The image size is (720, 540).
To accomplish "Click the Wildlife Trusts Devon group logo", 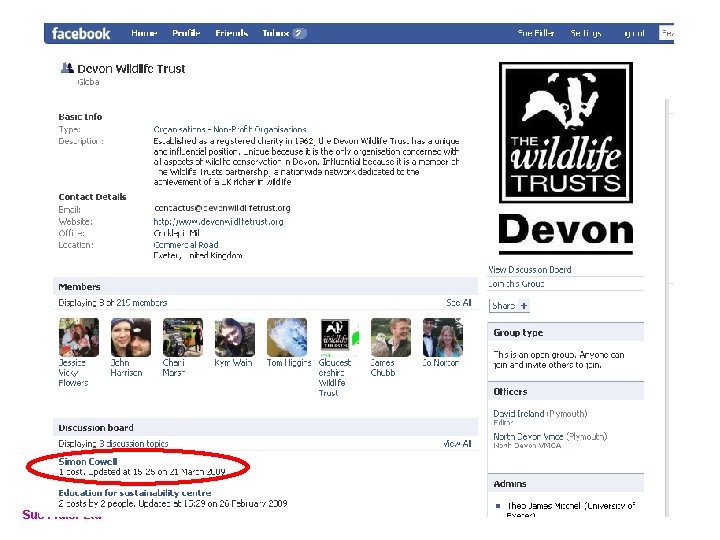I will point(566,158).
